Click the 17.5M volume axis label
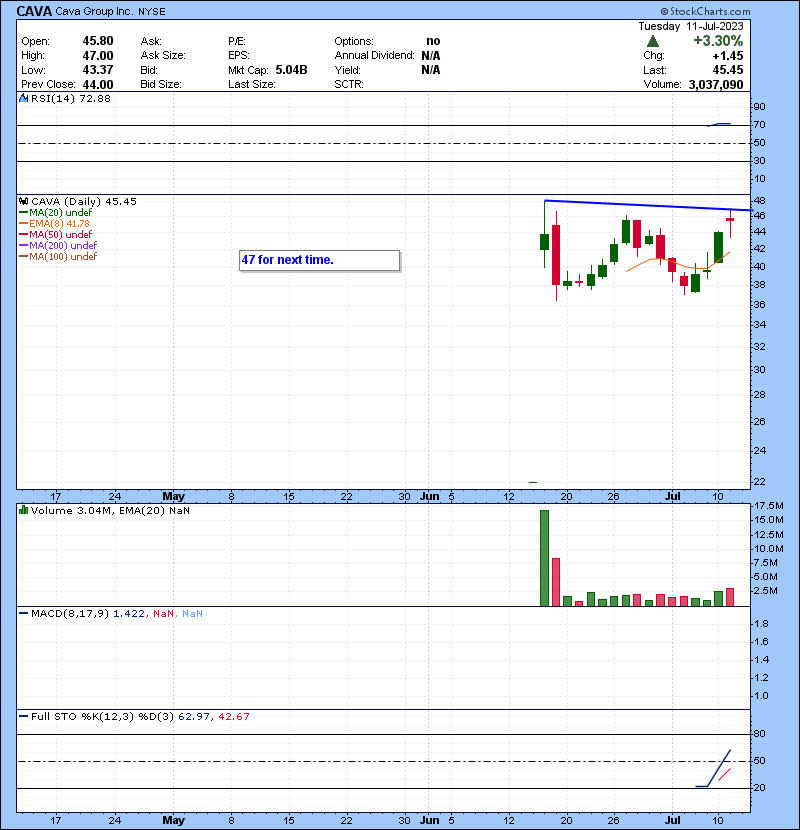Screen dimensions: 800x830 [x=769, y=506]
